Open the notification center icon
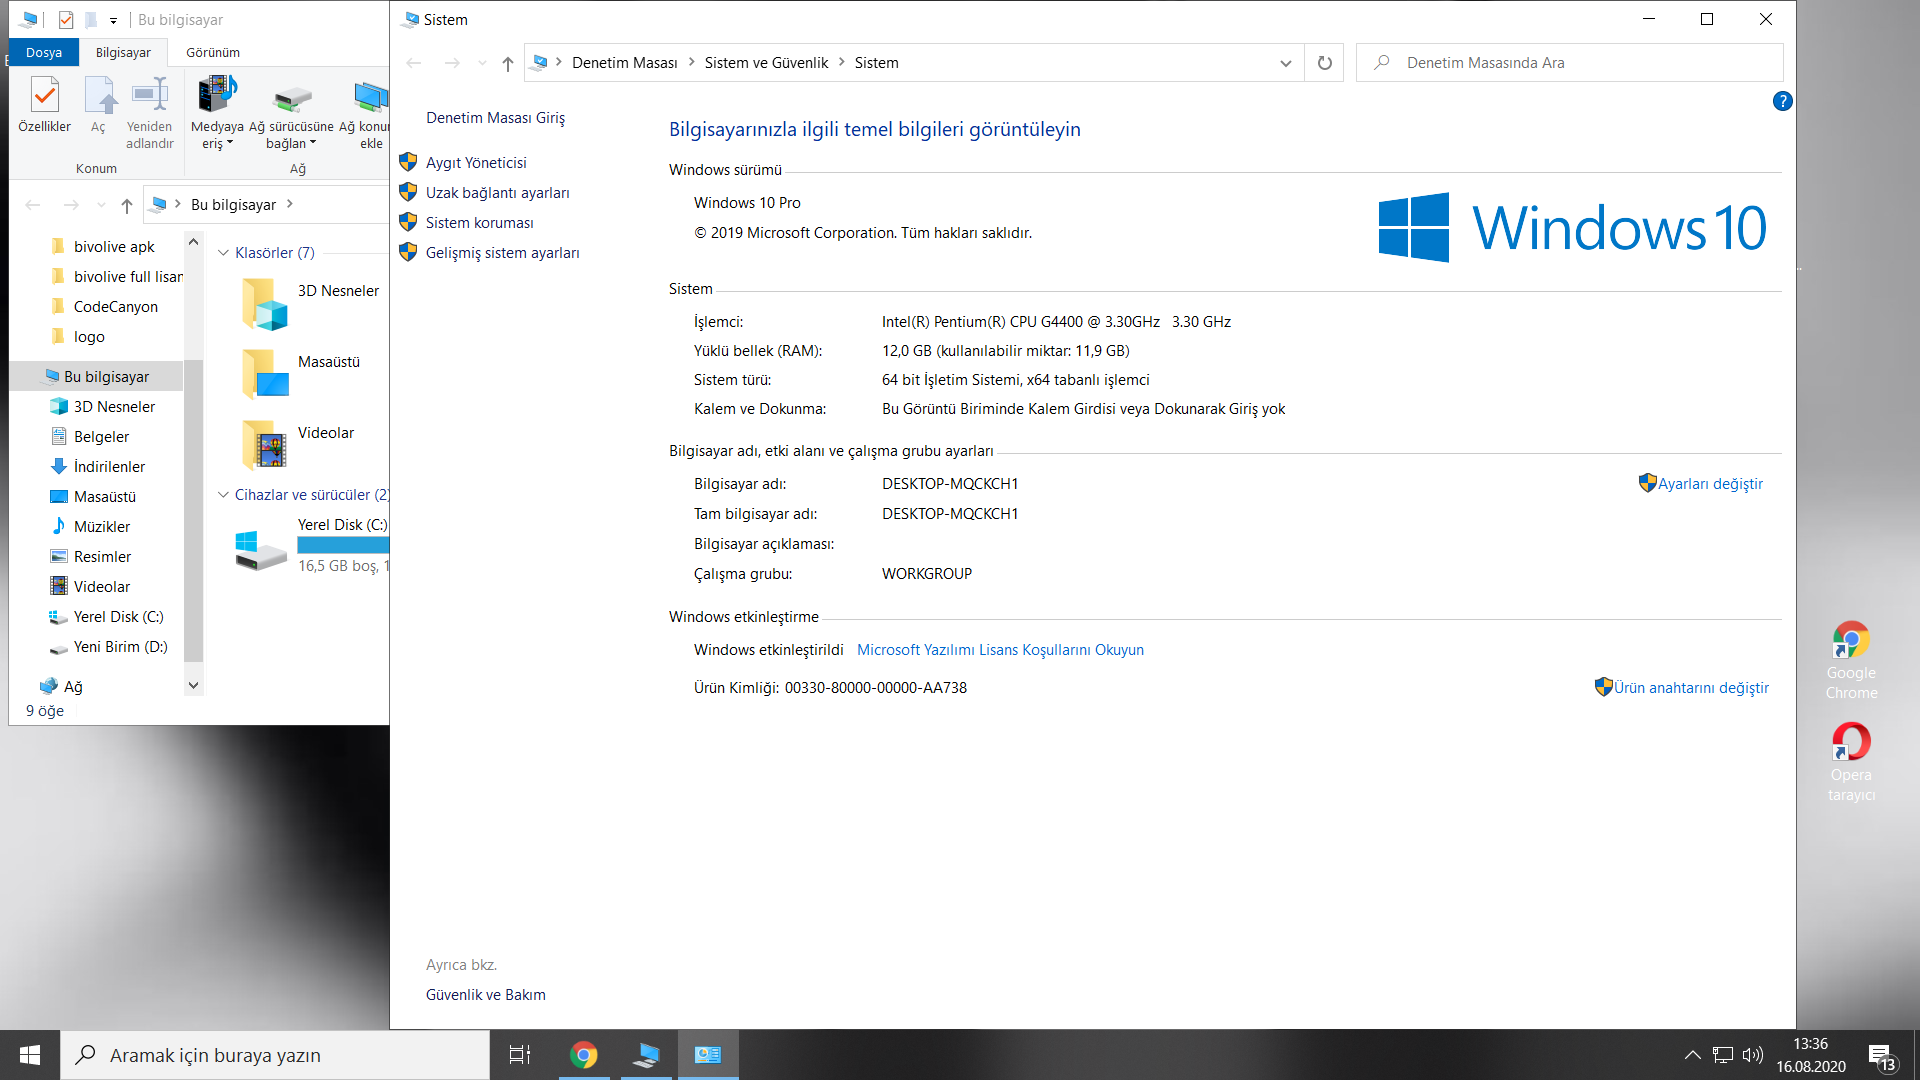The width and height of the screenshot is (1920, 1080). (x=1881, y=1056)
